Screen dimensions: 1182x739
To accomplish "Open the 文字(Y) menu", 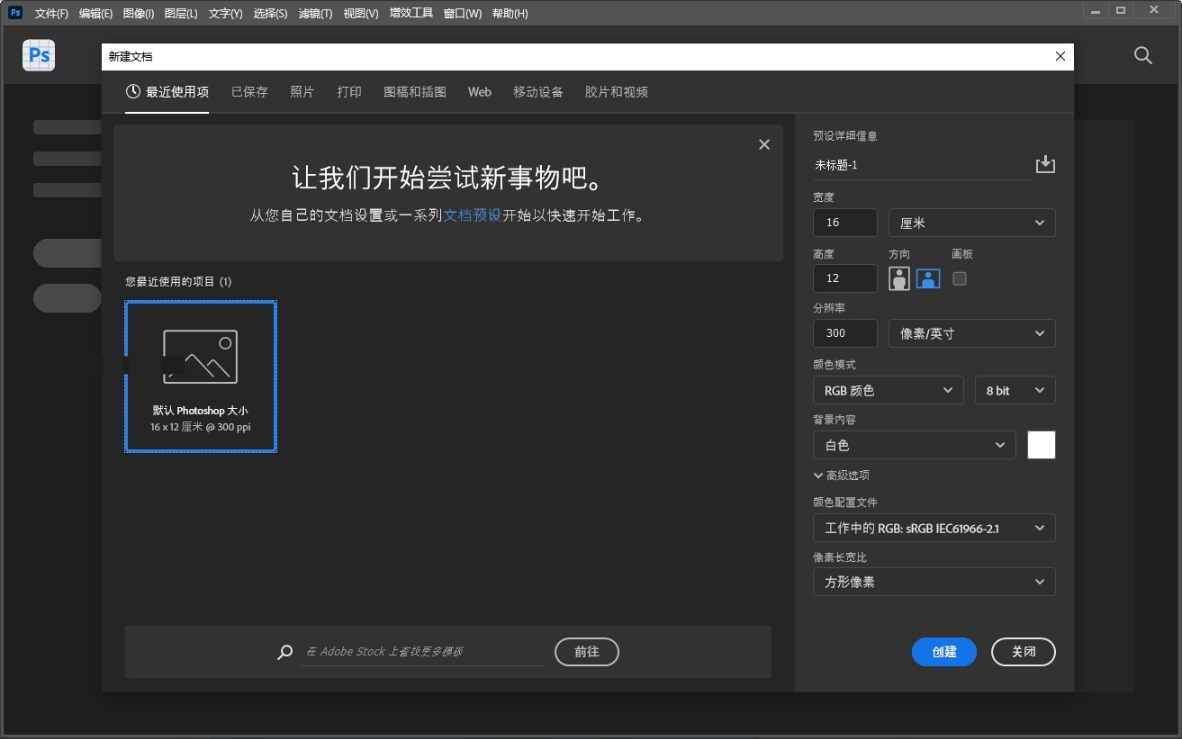I will (x=225, y=13).
